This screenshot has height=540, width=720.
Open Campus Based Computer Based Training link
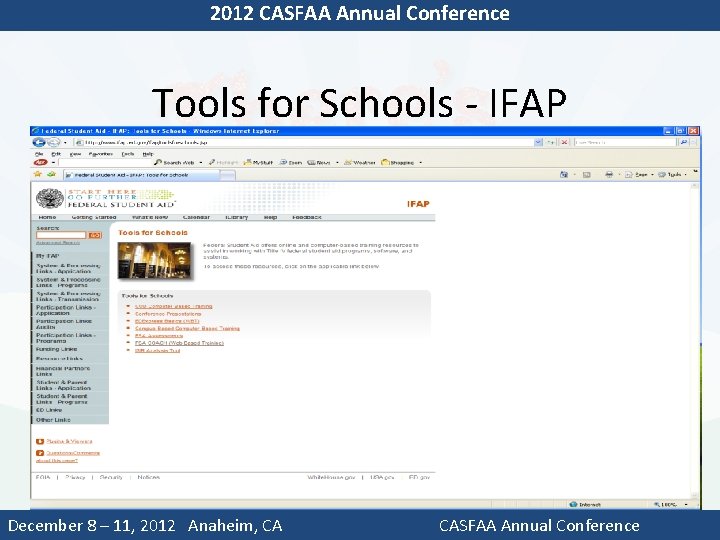pos(187,328)
